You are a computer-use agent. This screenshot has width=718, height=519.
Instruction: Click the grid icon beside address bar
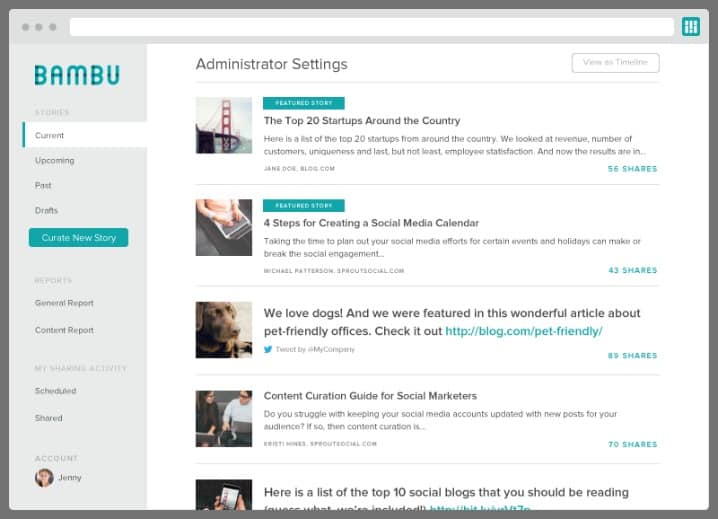pos(690,27)
